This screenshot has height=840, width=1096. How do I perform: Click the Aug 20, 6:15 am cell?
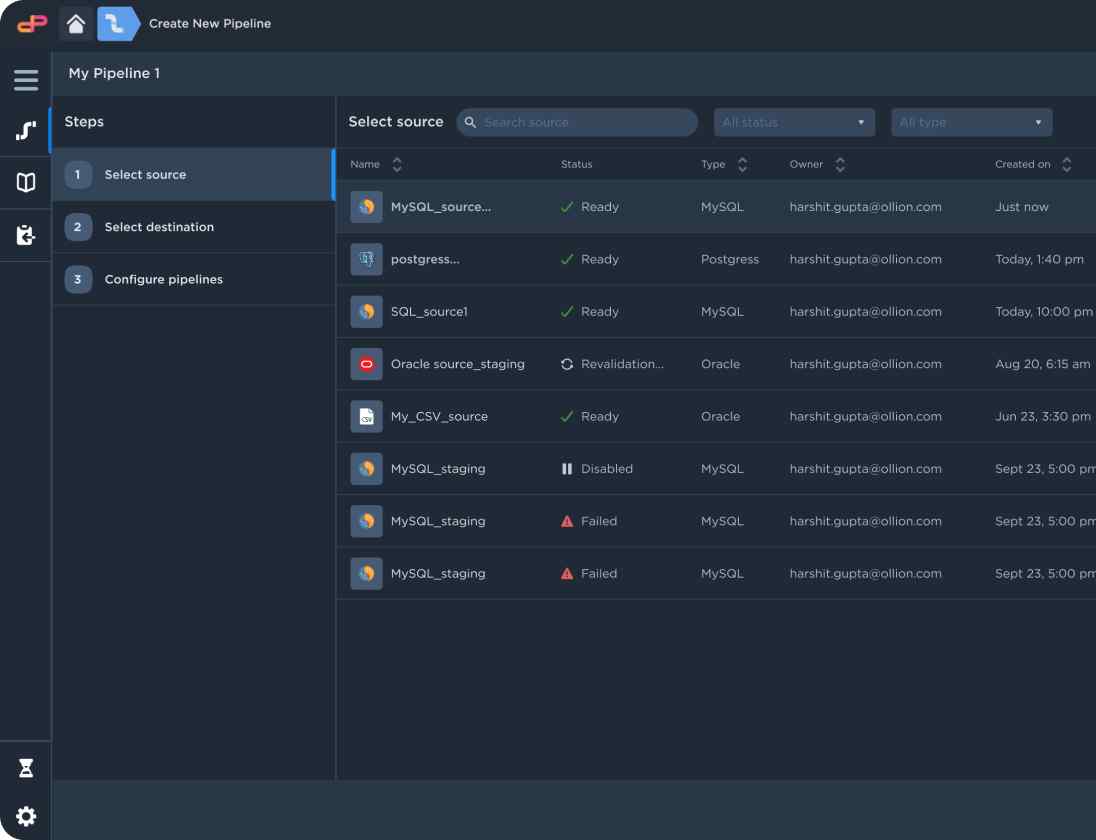tap(1042, 364)
